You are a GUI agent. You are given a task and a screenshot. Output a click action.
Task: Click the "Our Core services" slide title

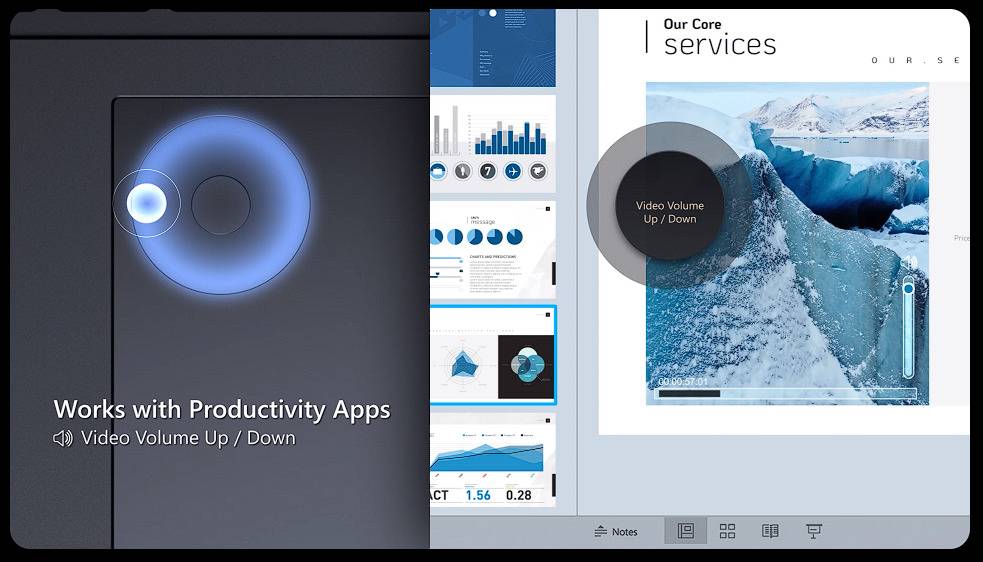(x=719, y=37)
